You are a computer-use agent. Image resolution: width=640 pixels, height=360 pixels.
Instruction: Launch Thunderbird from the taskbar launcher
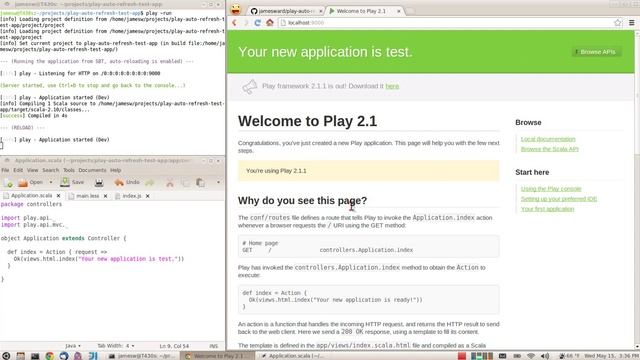click(64, 356)
